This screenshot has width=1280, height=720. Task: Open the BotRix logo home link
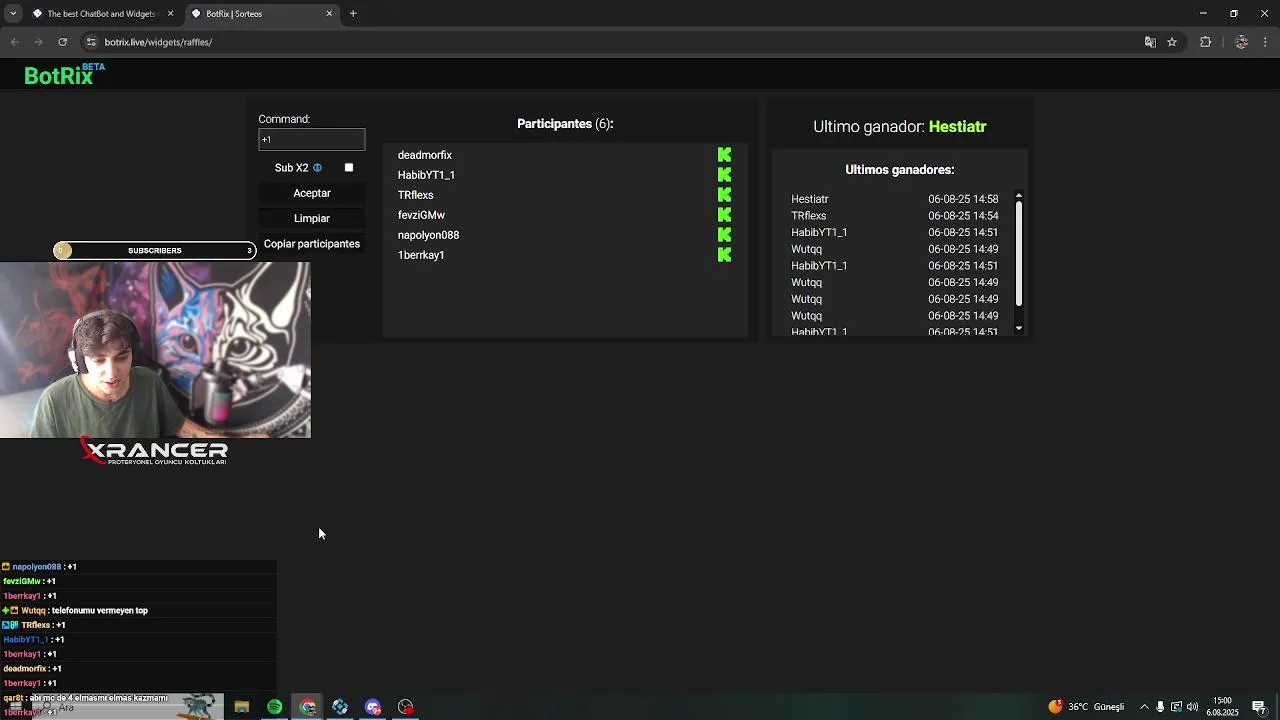(x=64, y=75)
